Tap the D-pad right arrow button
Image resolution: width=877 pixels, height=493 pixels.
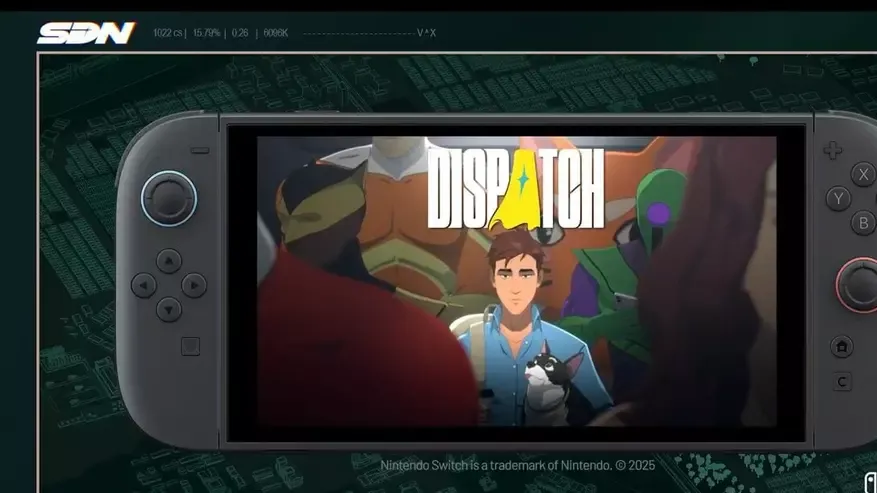pos(194,285)
